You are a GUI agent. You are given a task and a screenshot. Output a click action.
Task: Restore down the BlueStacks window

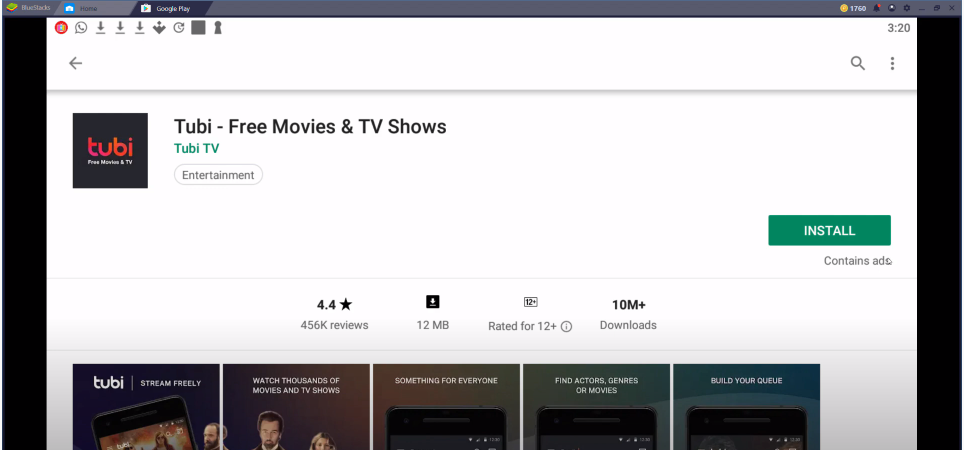(937, 8)
